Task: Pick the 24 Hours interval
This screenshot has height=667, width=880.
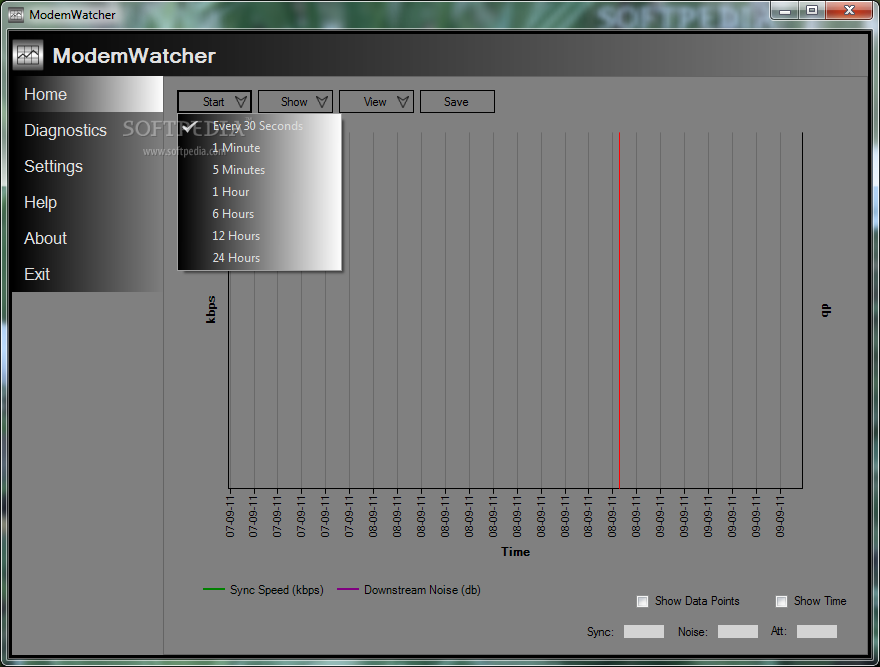Action: [x=259, y=258]
